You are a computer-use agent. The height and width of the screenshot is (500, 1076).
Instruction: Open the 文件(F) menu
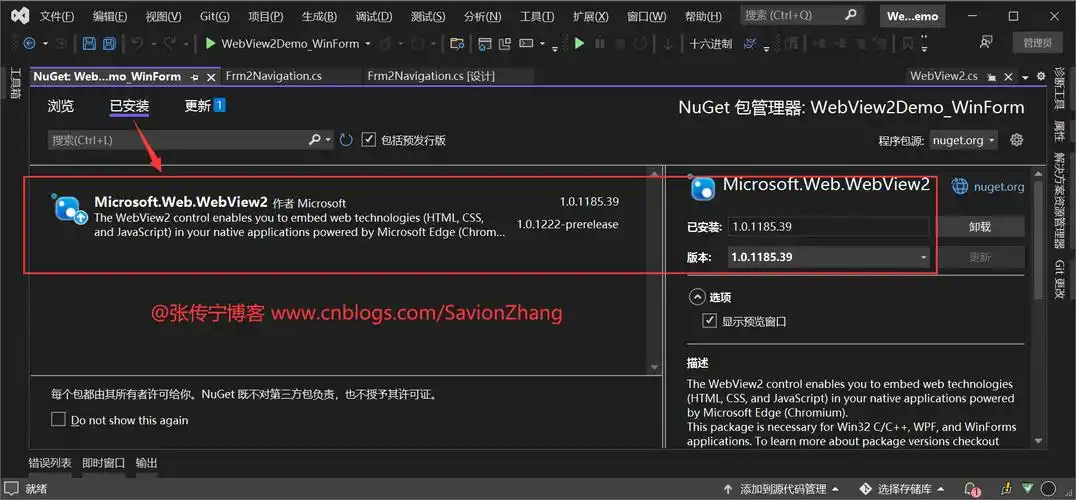[x=57, y=16]
